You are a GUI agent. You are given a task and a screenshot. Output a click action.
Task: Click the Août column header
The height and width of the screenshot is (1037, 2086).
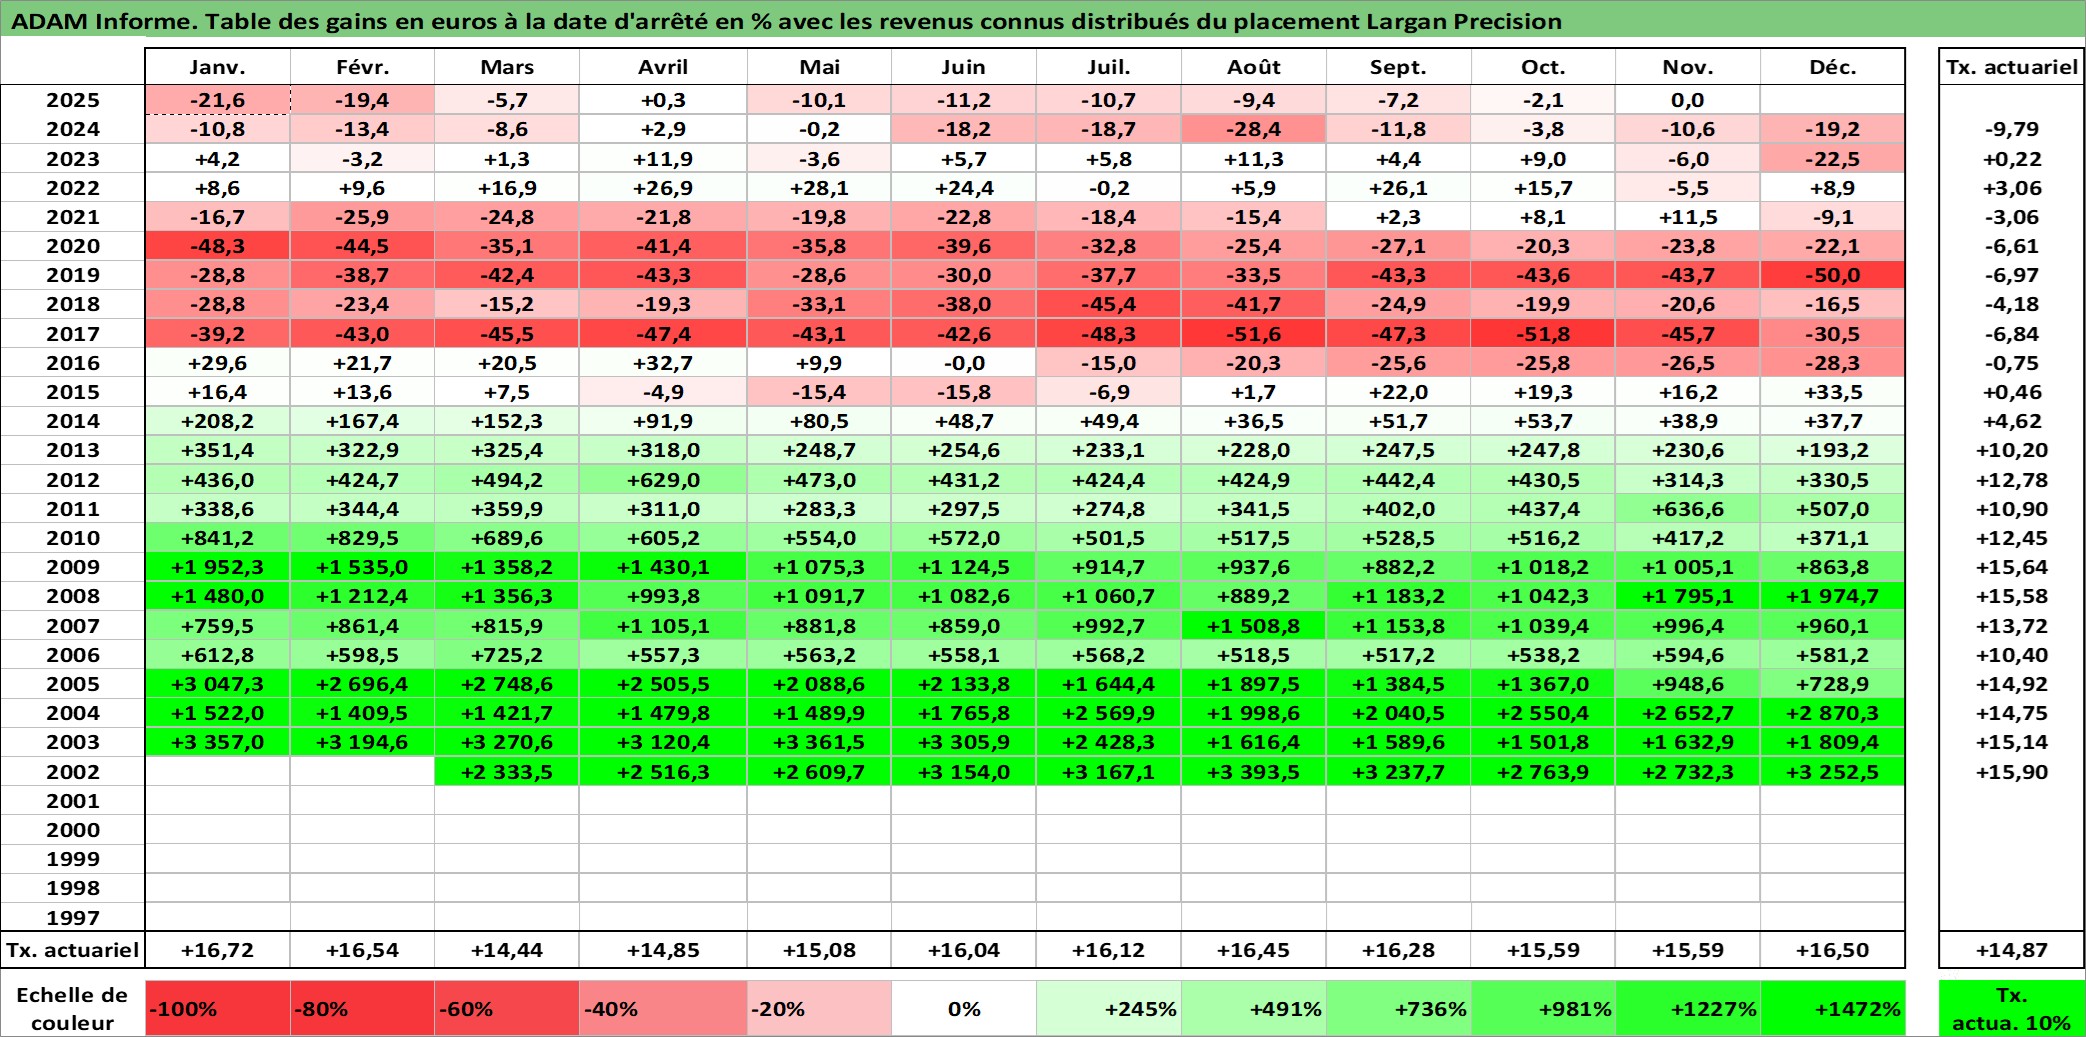pyautogui.click(x=1254, y=67)
